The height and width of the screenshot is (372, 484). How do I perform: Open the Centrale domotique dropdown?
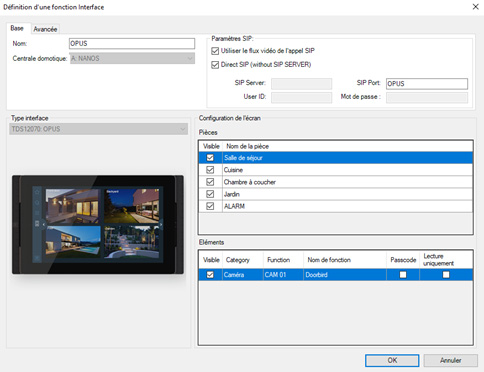[x=132, y=58]
